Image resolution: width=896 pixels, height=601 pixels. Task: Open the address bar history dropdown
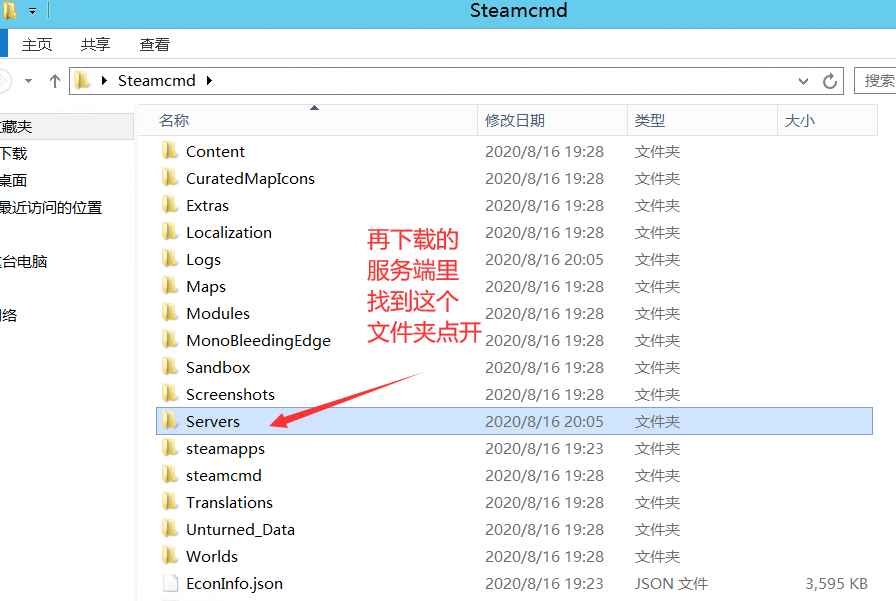tap(803, 81)
